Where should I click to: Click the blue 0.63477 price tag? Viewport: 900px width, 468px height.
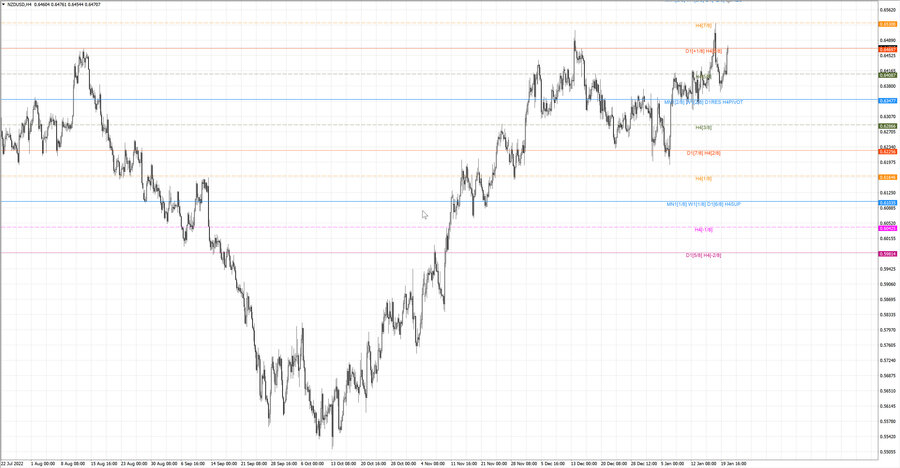tap(888, 100)
